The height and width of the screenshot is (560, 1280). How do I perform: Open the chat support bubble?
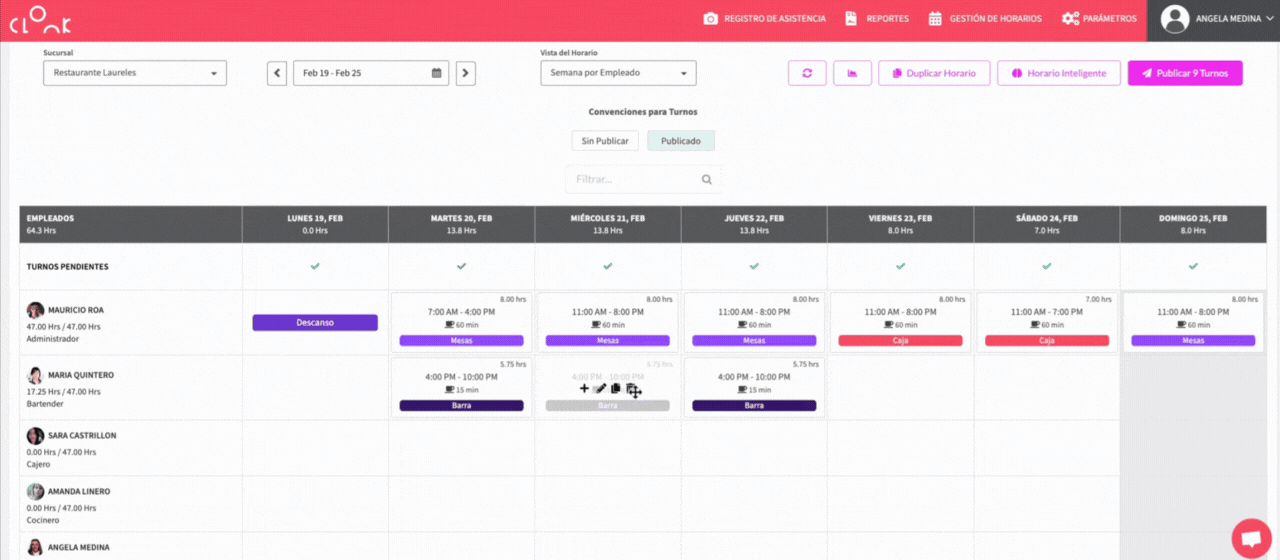1250,537
